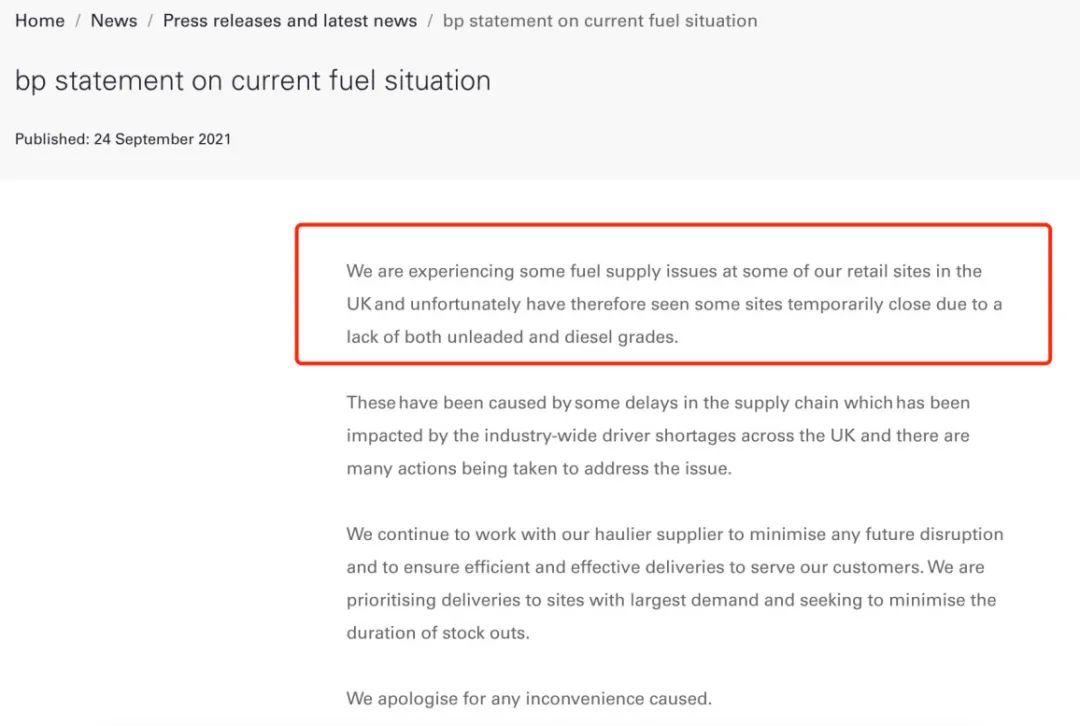Click the bp statement page heading
Viewport: 1080px width, 726px height.
click(253, 81)
